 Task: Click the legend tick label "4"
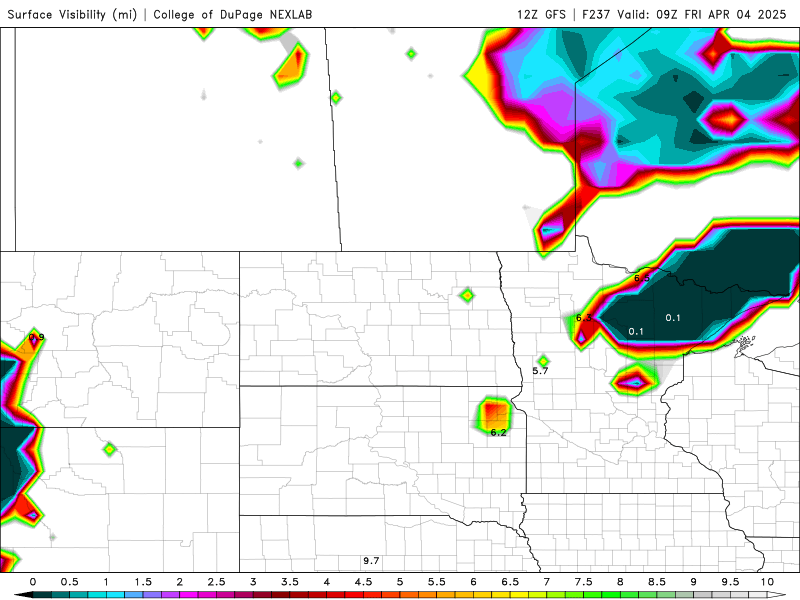pos(327,582)
